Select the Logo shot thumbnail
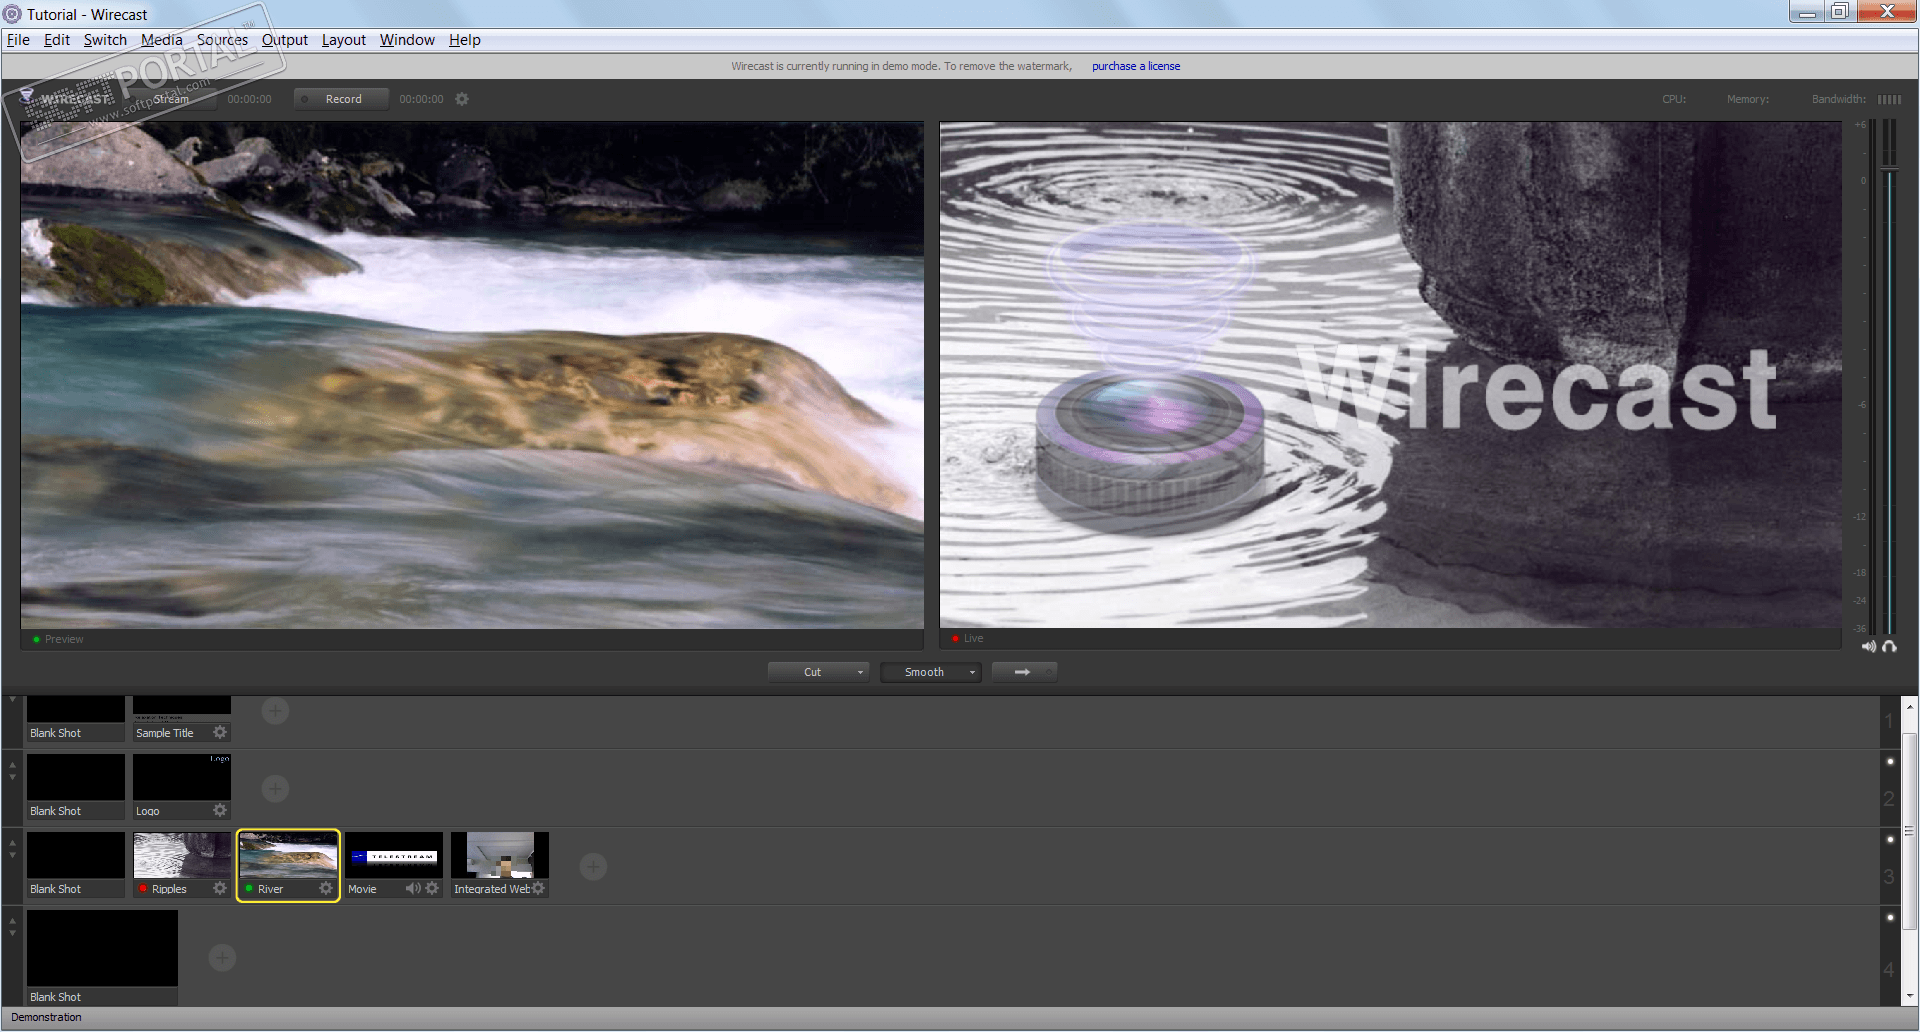Screen dimensions: 1920x1032 coord(182,778)
